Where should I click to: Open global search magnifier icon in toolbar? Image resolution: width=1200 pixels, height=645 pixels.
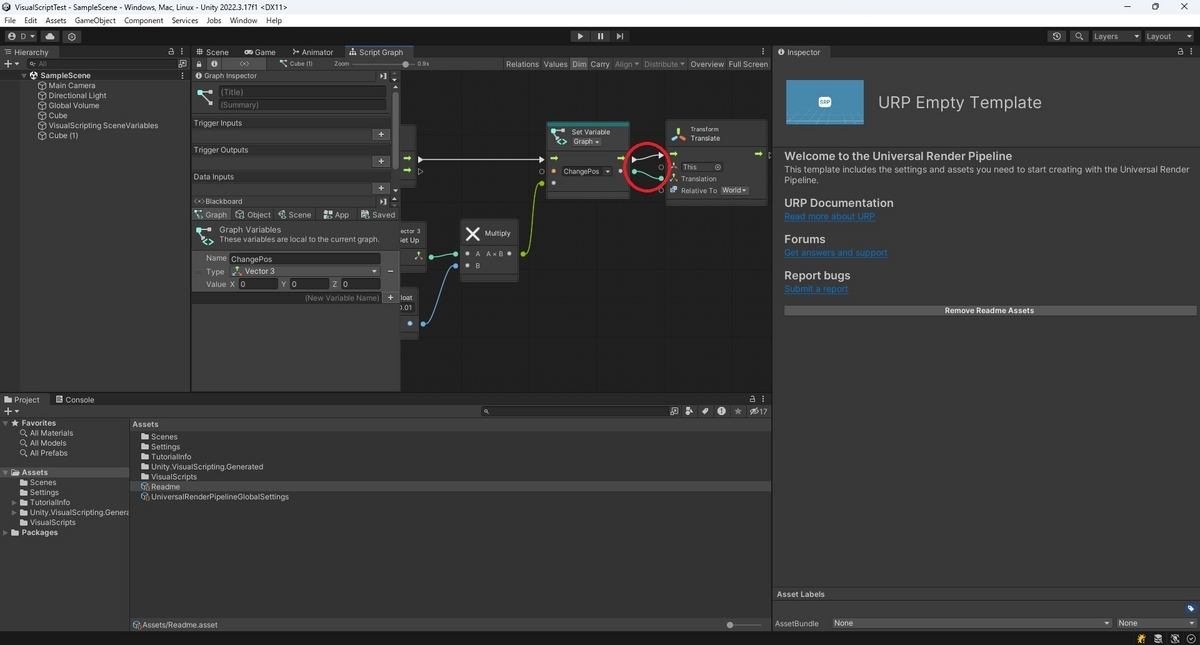tap(1079, 36)
